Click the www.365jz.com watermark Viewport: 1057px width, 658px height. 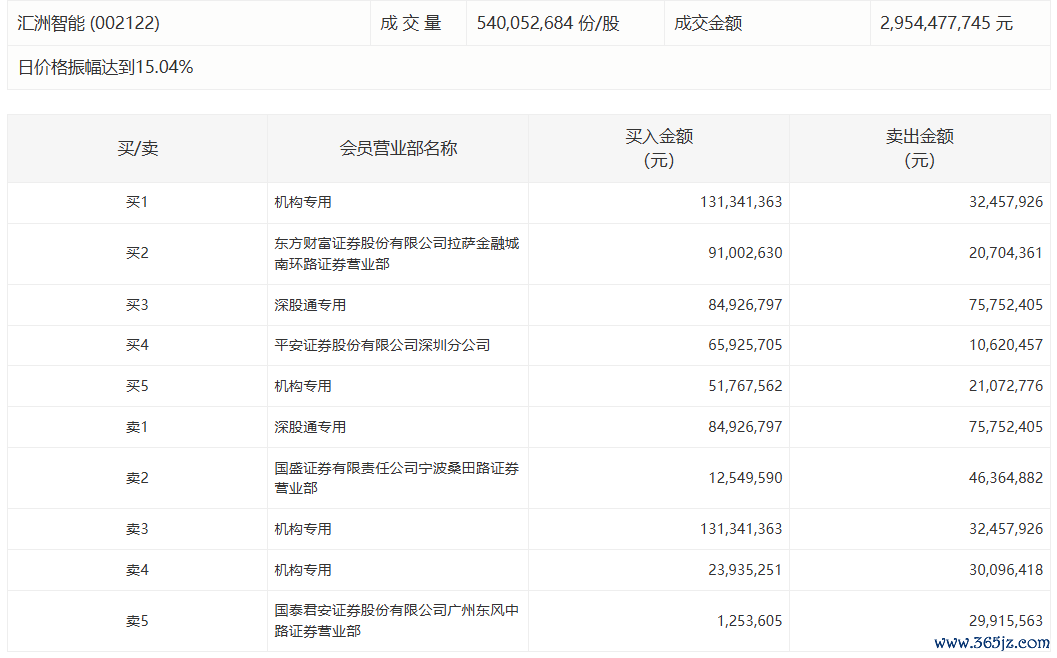(992, 643)
